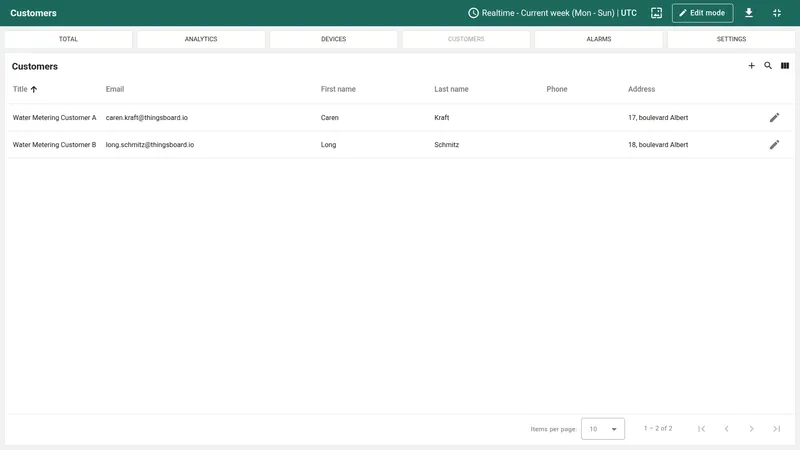Download the dashboard via the export icon
Viewport: 800px width, 450px height.
click(x=748, y=13)
